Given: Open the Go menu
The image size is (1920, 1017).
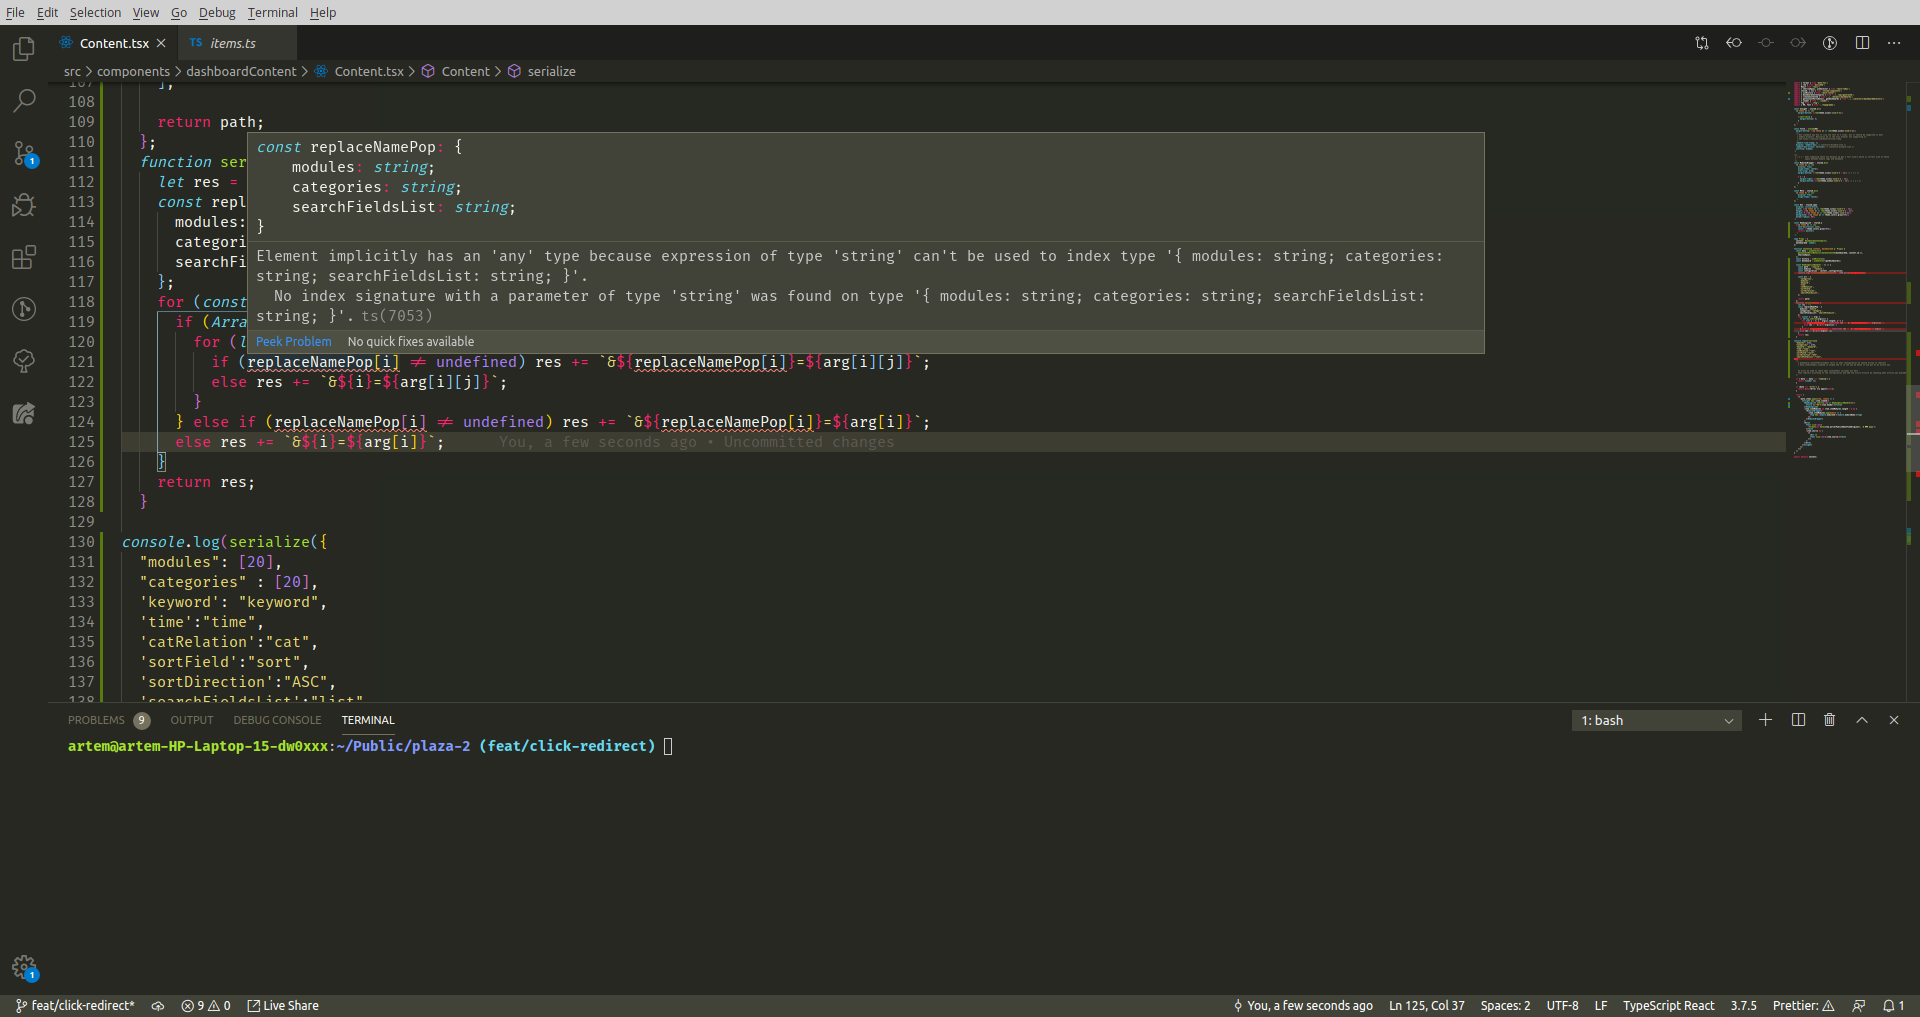Looking at the screenshot, I should coord(179,12).
